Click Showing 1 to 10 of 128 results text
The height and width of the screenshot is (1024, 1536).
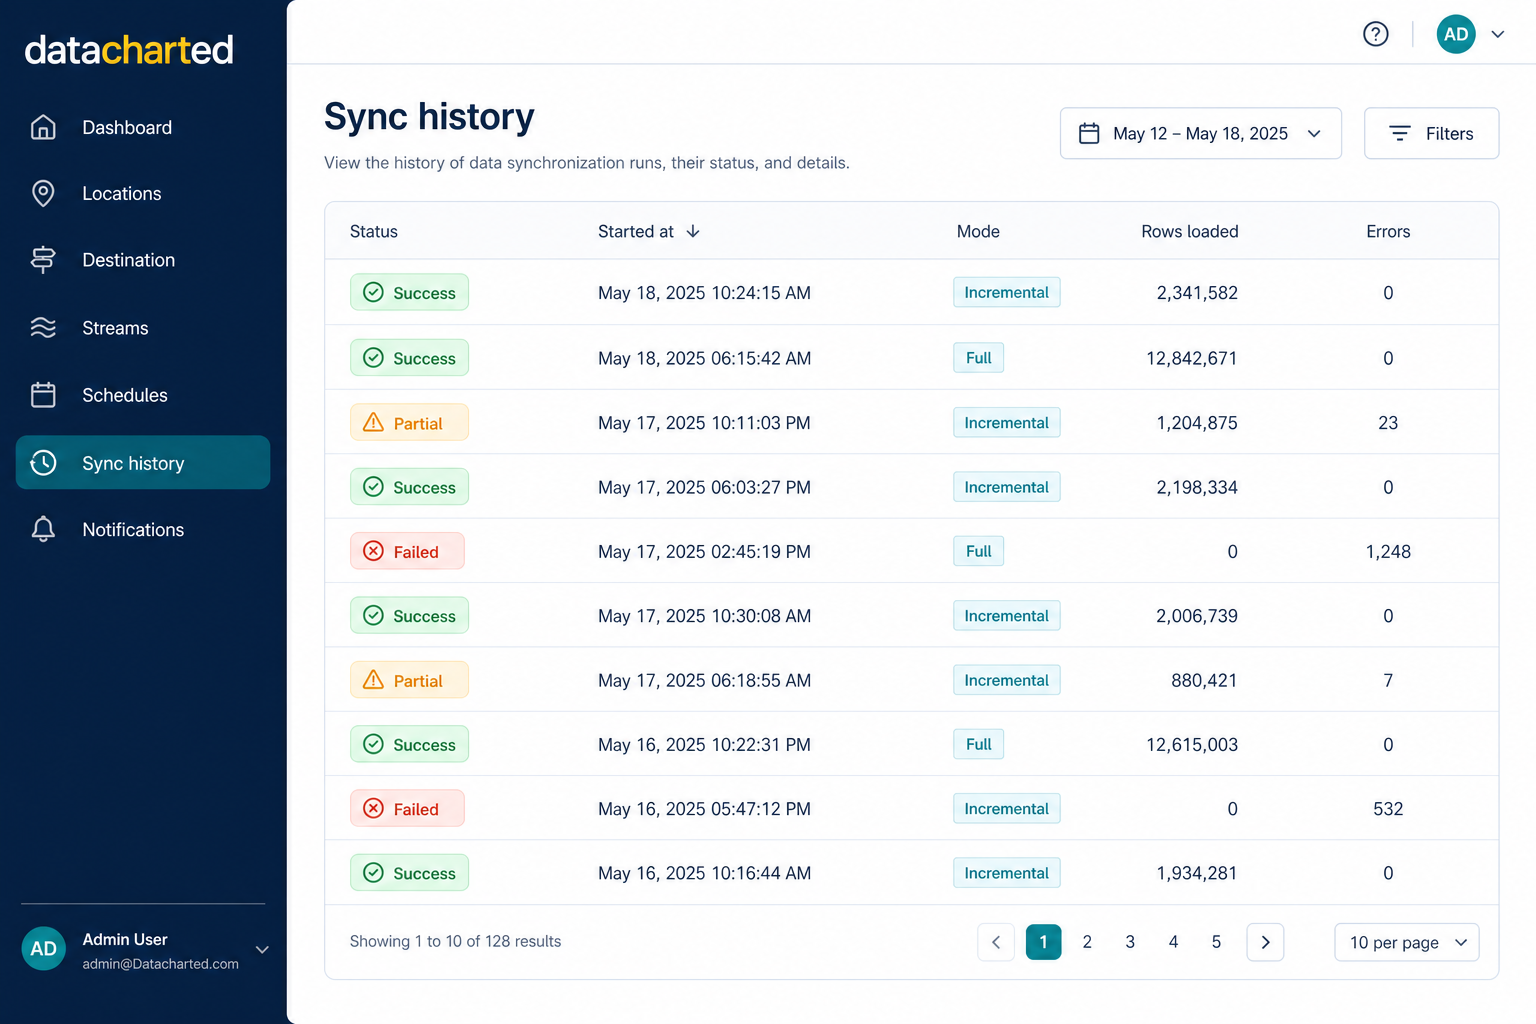[455, 941]
